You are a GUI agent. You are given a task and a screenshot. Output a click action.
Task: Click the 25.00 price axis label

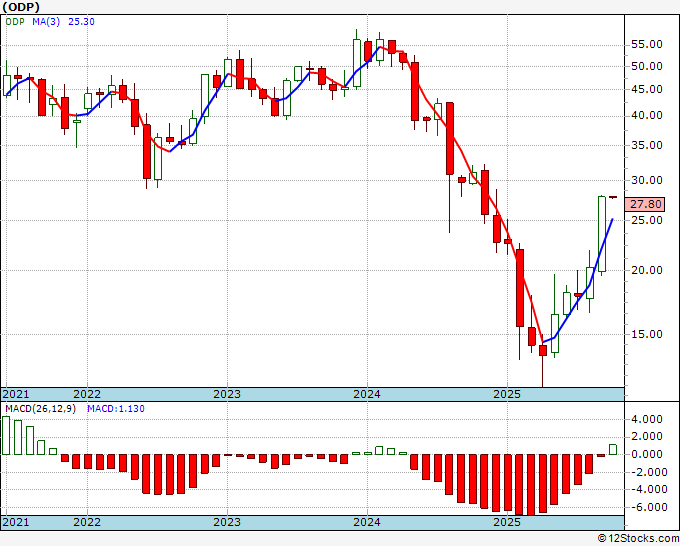click(646, 220)
